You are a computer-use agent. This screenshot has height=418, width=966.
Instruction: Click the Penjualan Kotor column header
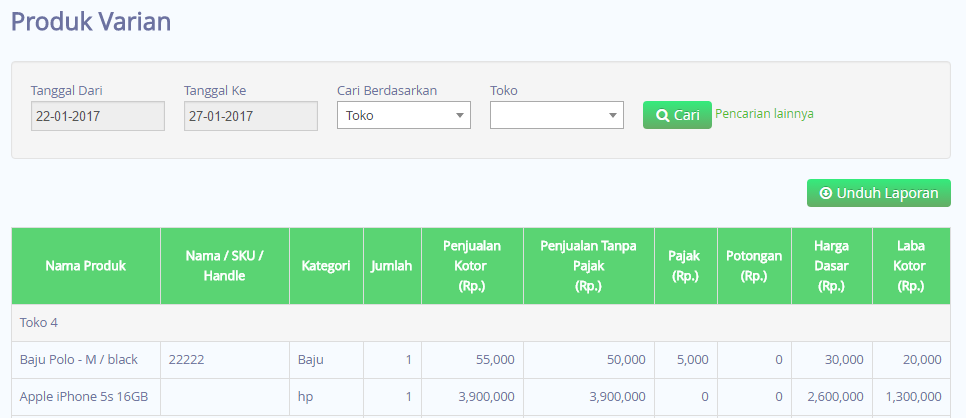(x=472, y=266)
